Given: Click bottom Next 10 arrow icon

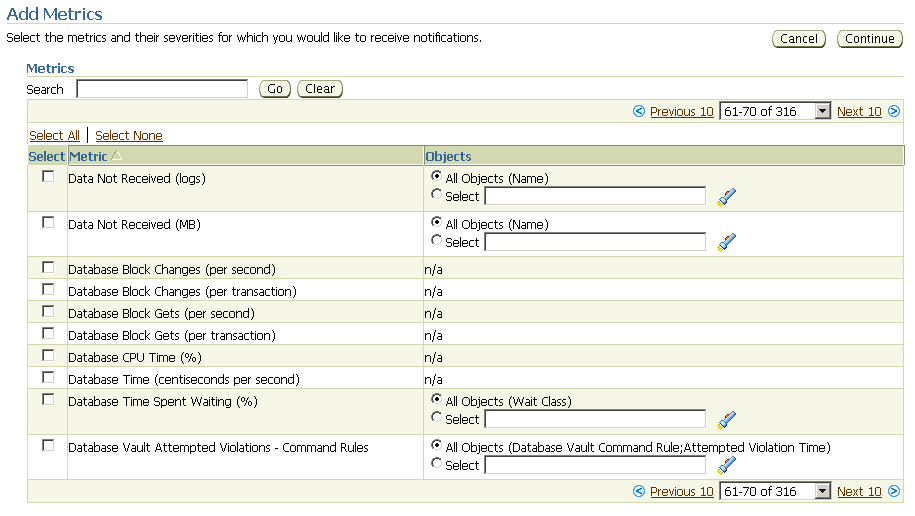Looking at the screenshot, I should (894, 492).
